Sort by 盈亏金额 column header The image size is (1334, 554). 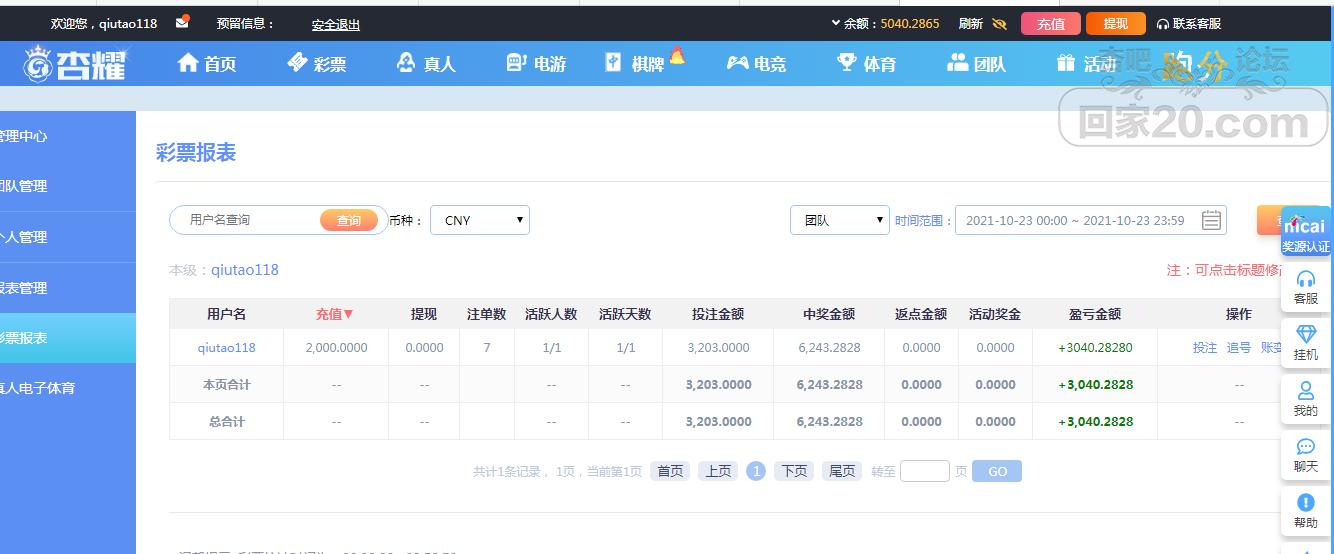[1095, 314]
